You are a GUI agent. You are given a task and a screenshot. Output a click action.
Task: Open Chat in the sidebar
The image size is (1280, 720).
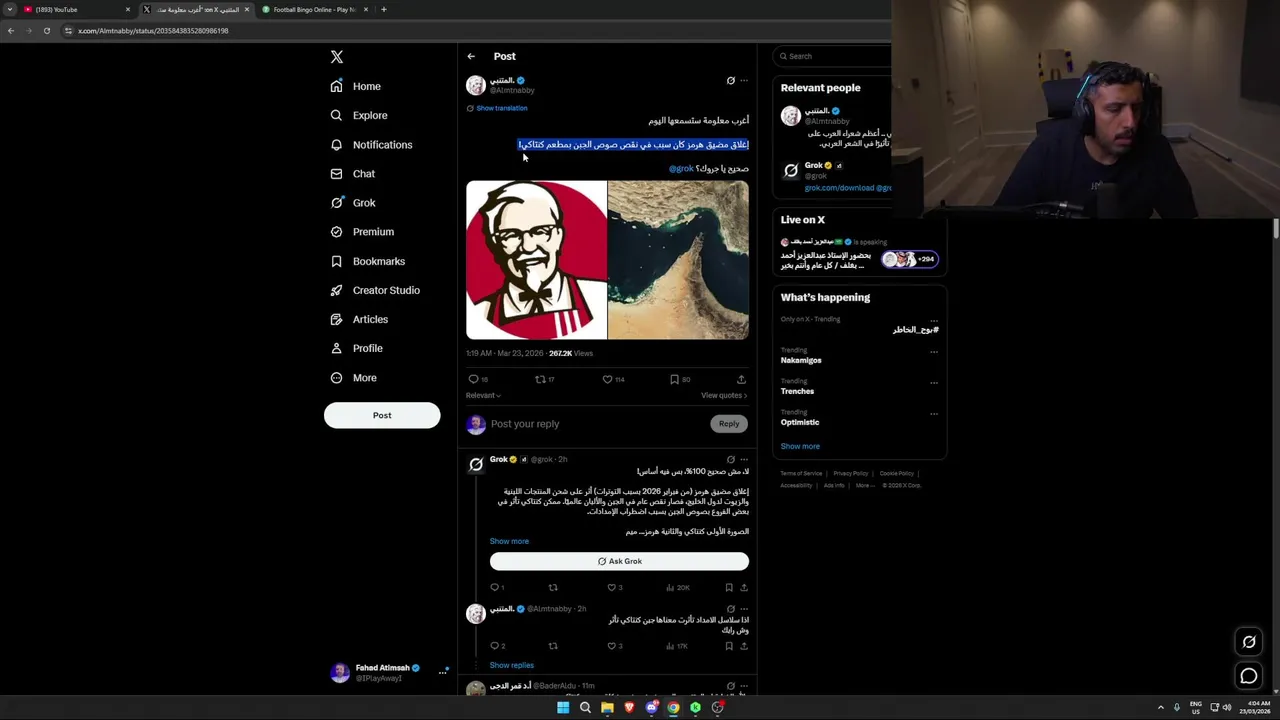pyautogui.click(x=353, y=174)
